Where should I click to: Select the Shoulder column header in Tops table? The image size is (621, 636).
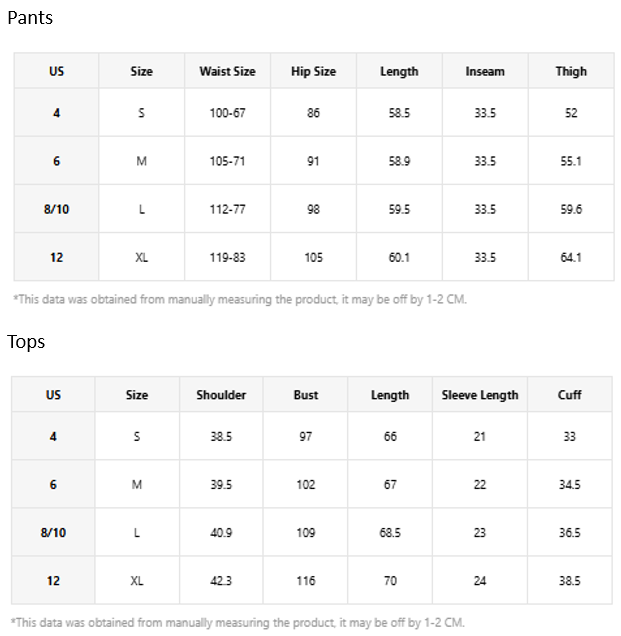(x=221, y=395)
